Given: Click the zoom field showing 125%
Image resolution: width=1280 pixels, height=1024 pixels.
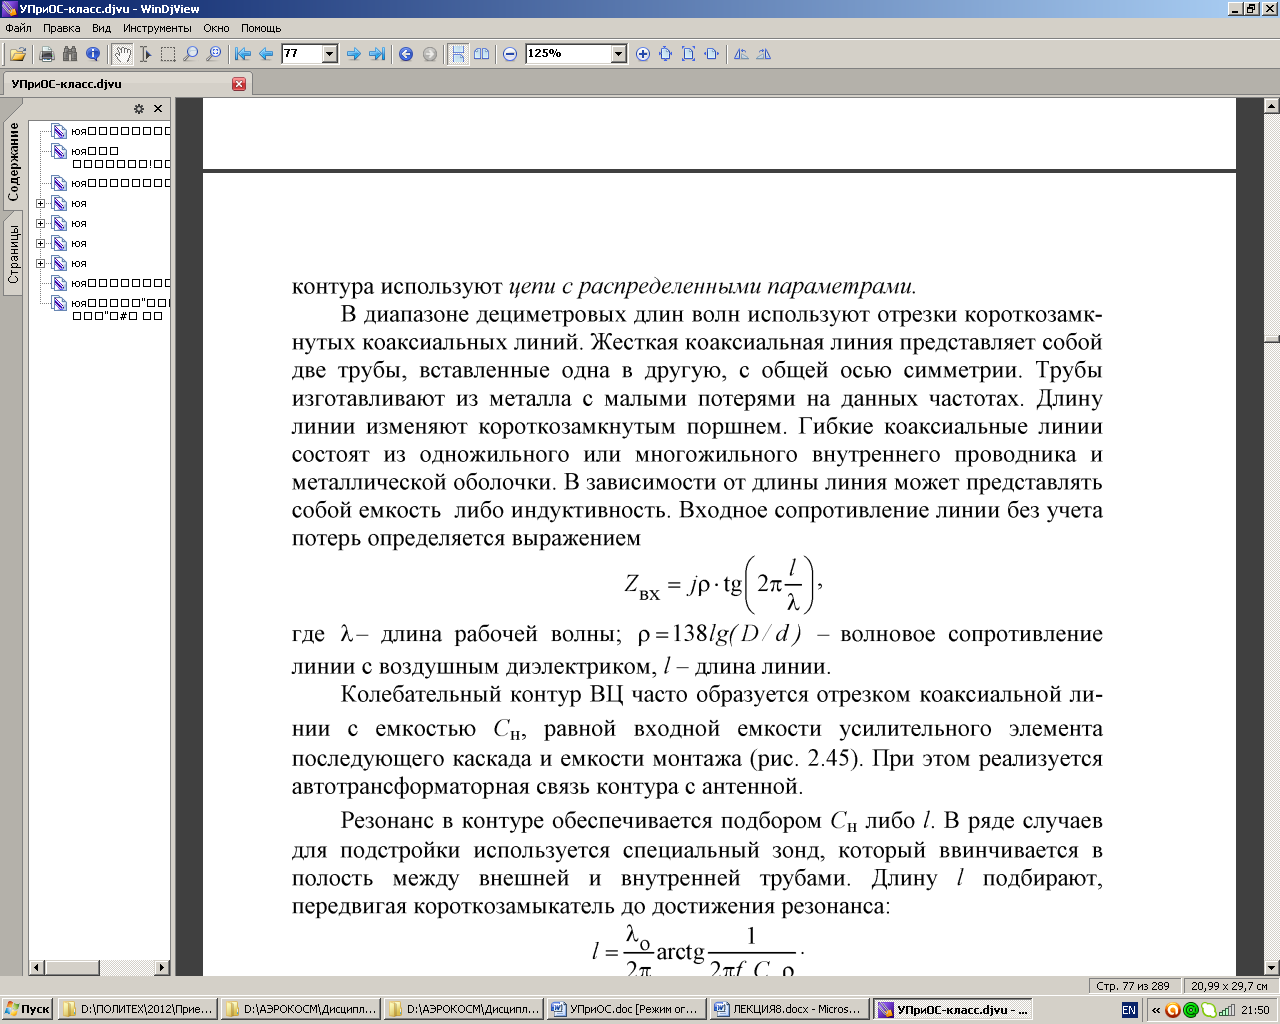Looking at the screenshot, I should [x=569, y=54].
